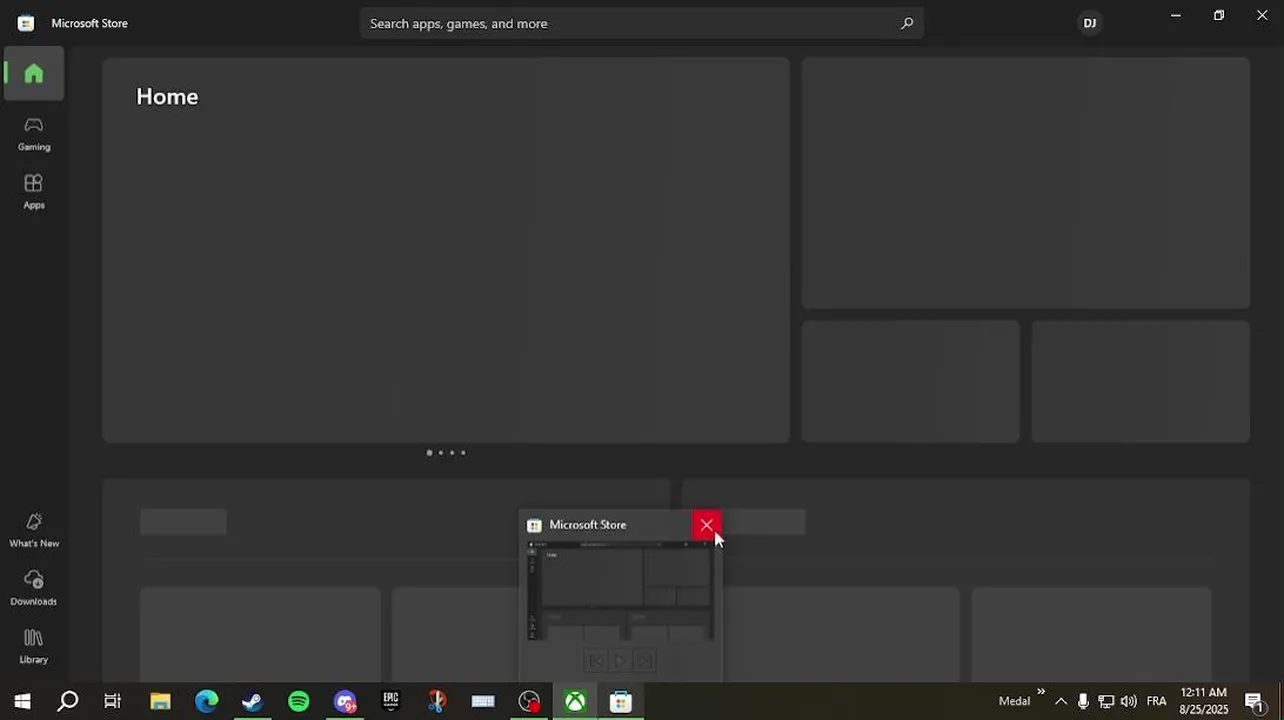Viewport: 1284px width, 720px height.
Task: Open the clock and date flyout
Action: pos(1204,701)
